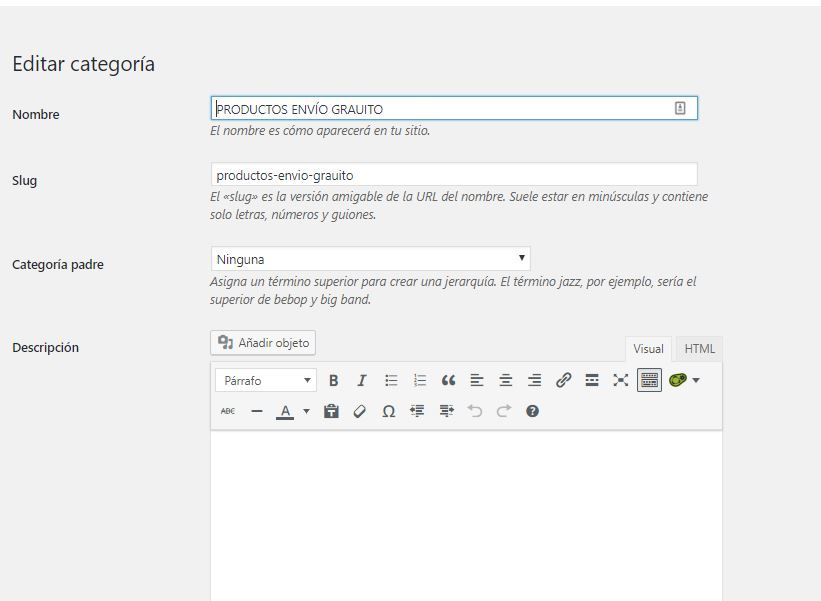Click the autofill icon inside Nombre field
Screen dimensions: 821x601
click(680, 108)
